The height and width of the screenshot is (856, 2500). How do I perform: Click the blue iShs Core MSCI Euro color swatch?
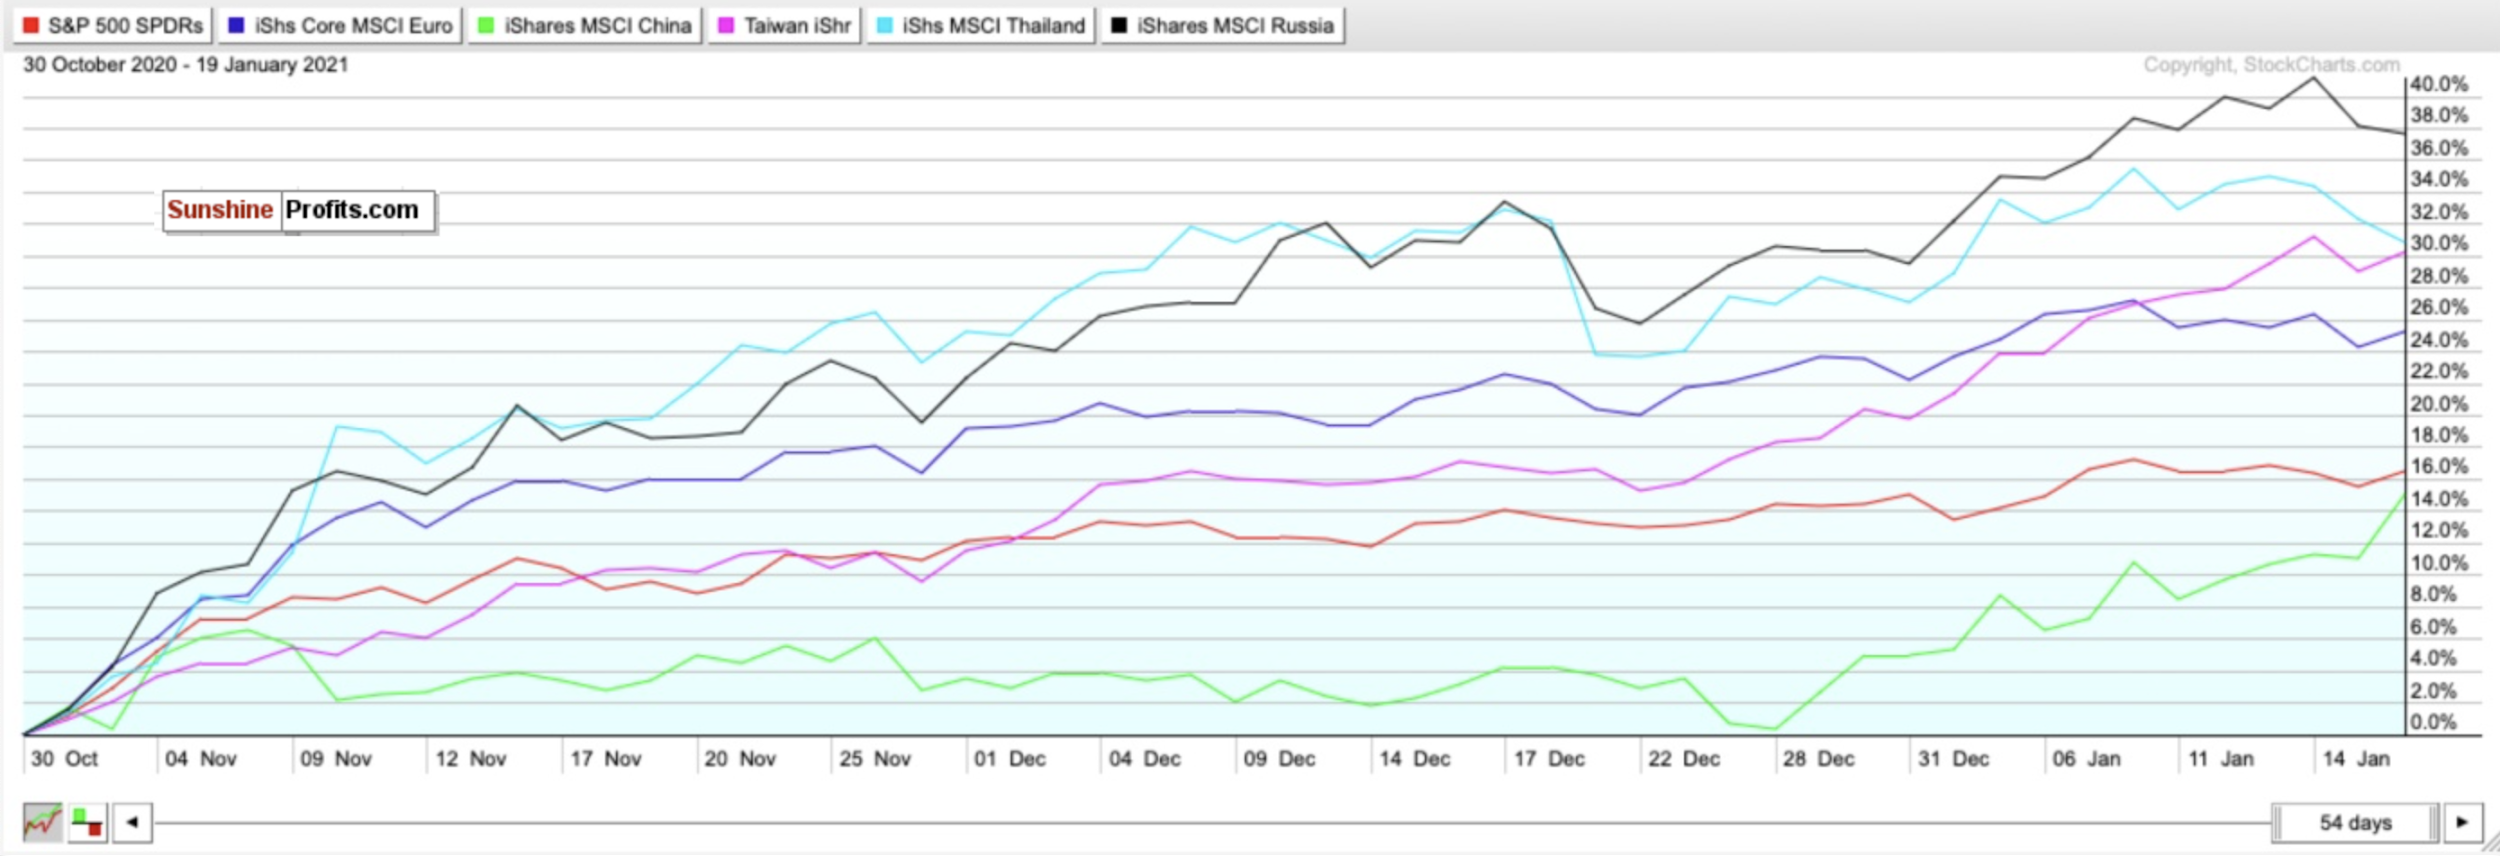(x=236, y=25)
